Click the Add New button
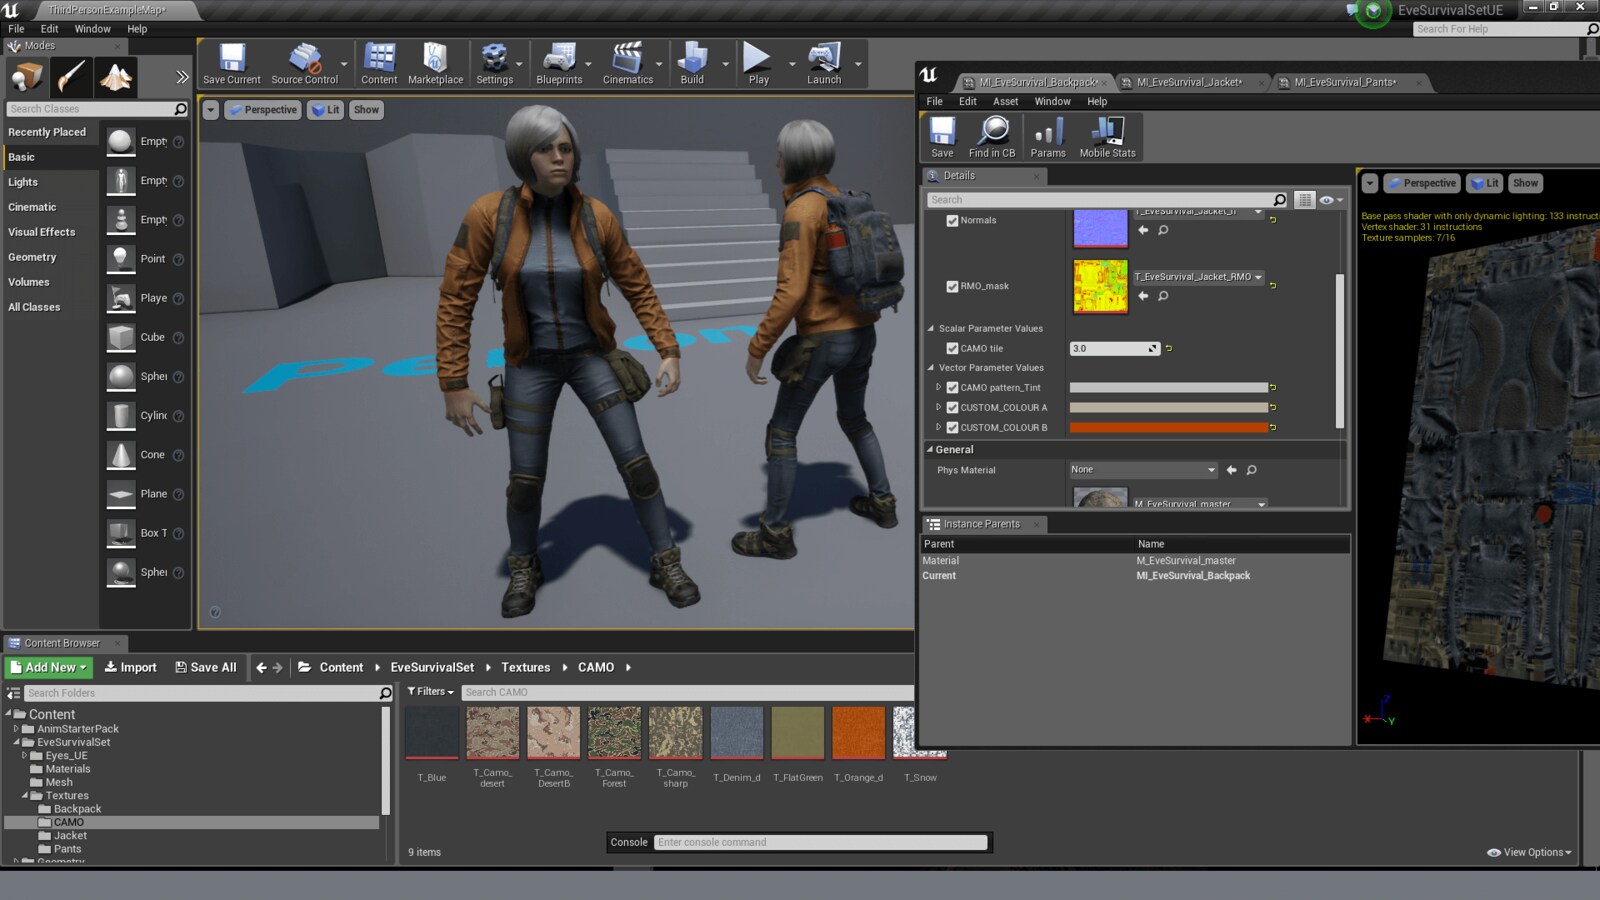Screen dimensions: 1600x900 pos(47,667)
